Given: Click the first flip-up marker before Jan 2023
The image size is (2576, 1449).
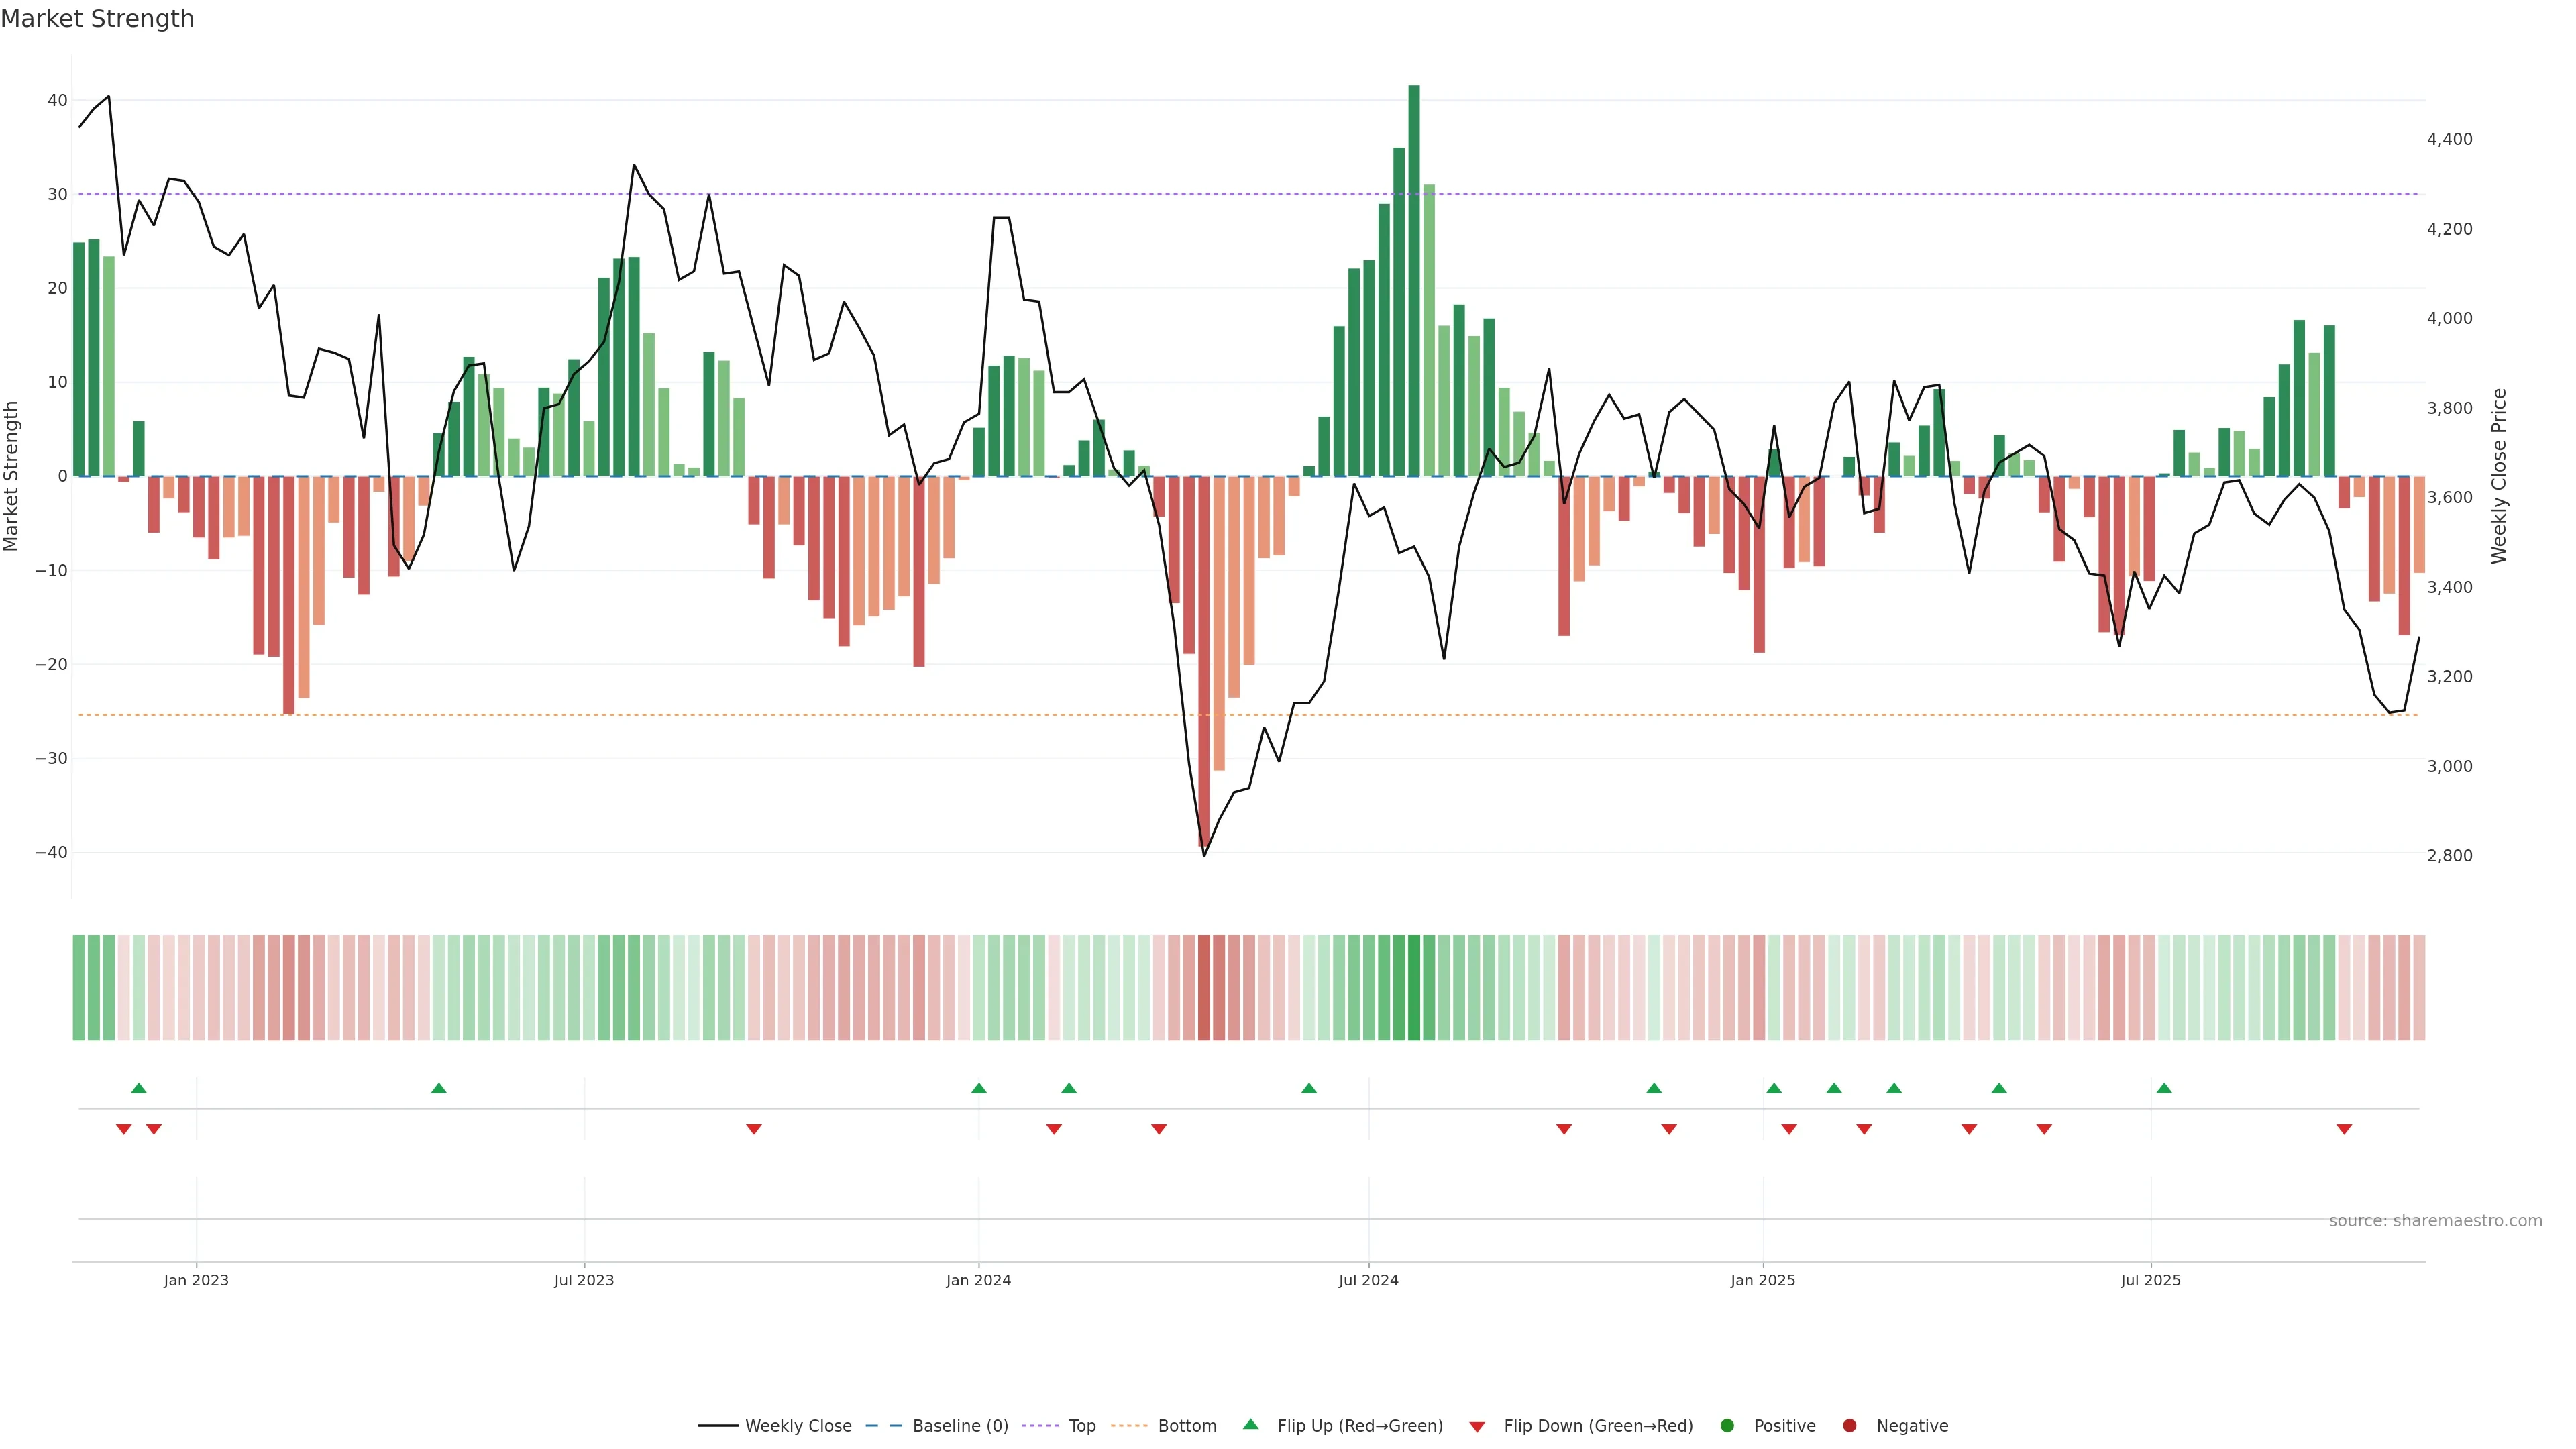Looking at the screenshot, I should (139, 1088).
